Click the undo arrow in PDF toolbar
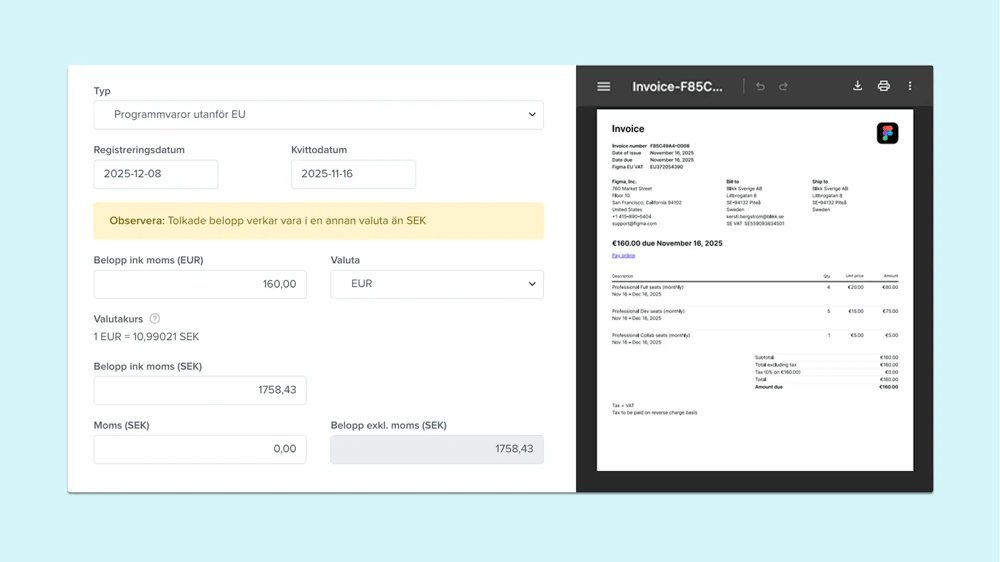The width and height of the screenshot is (1000, 562). coord(760,87)
